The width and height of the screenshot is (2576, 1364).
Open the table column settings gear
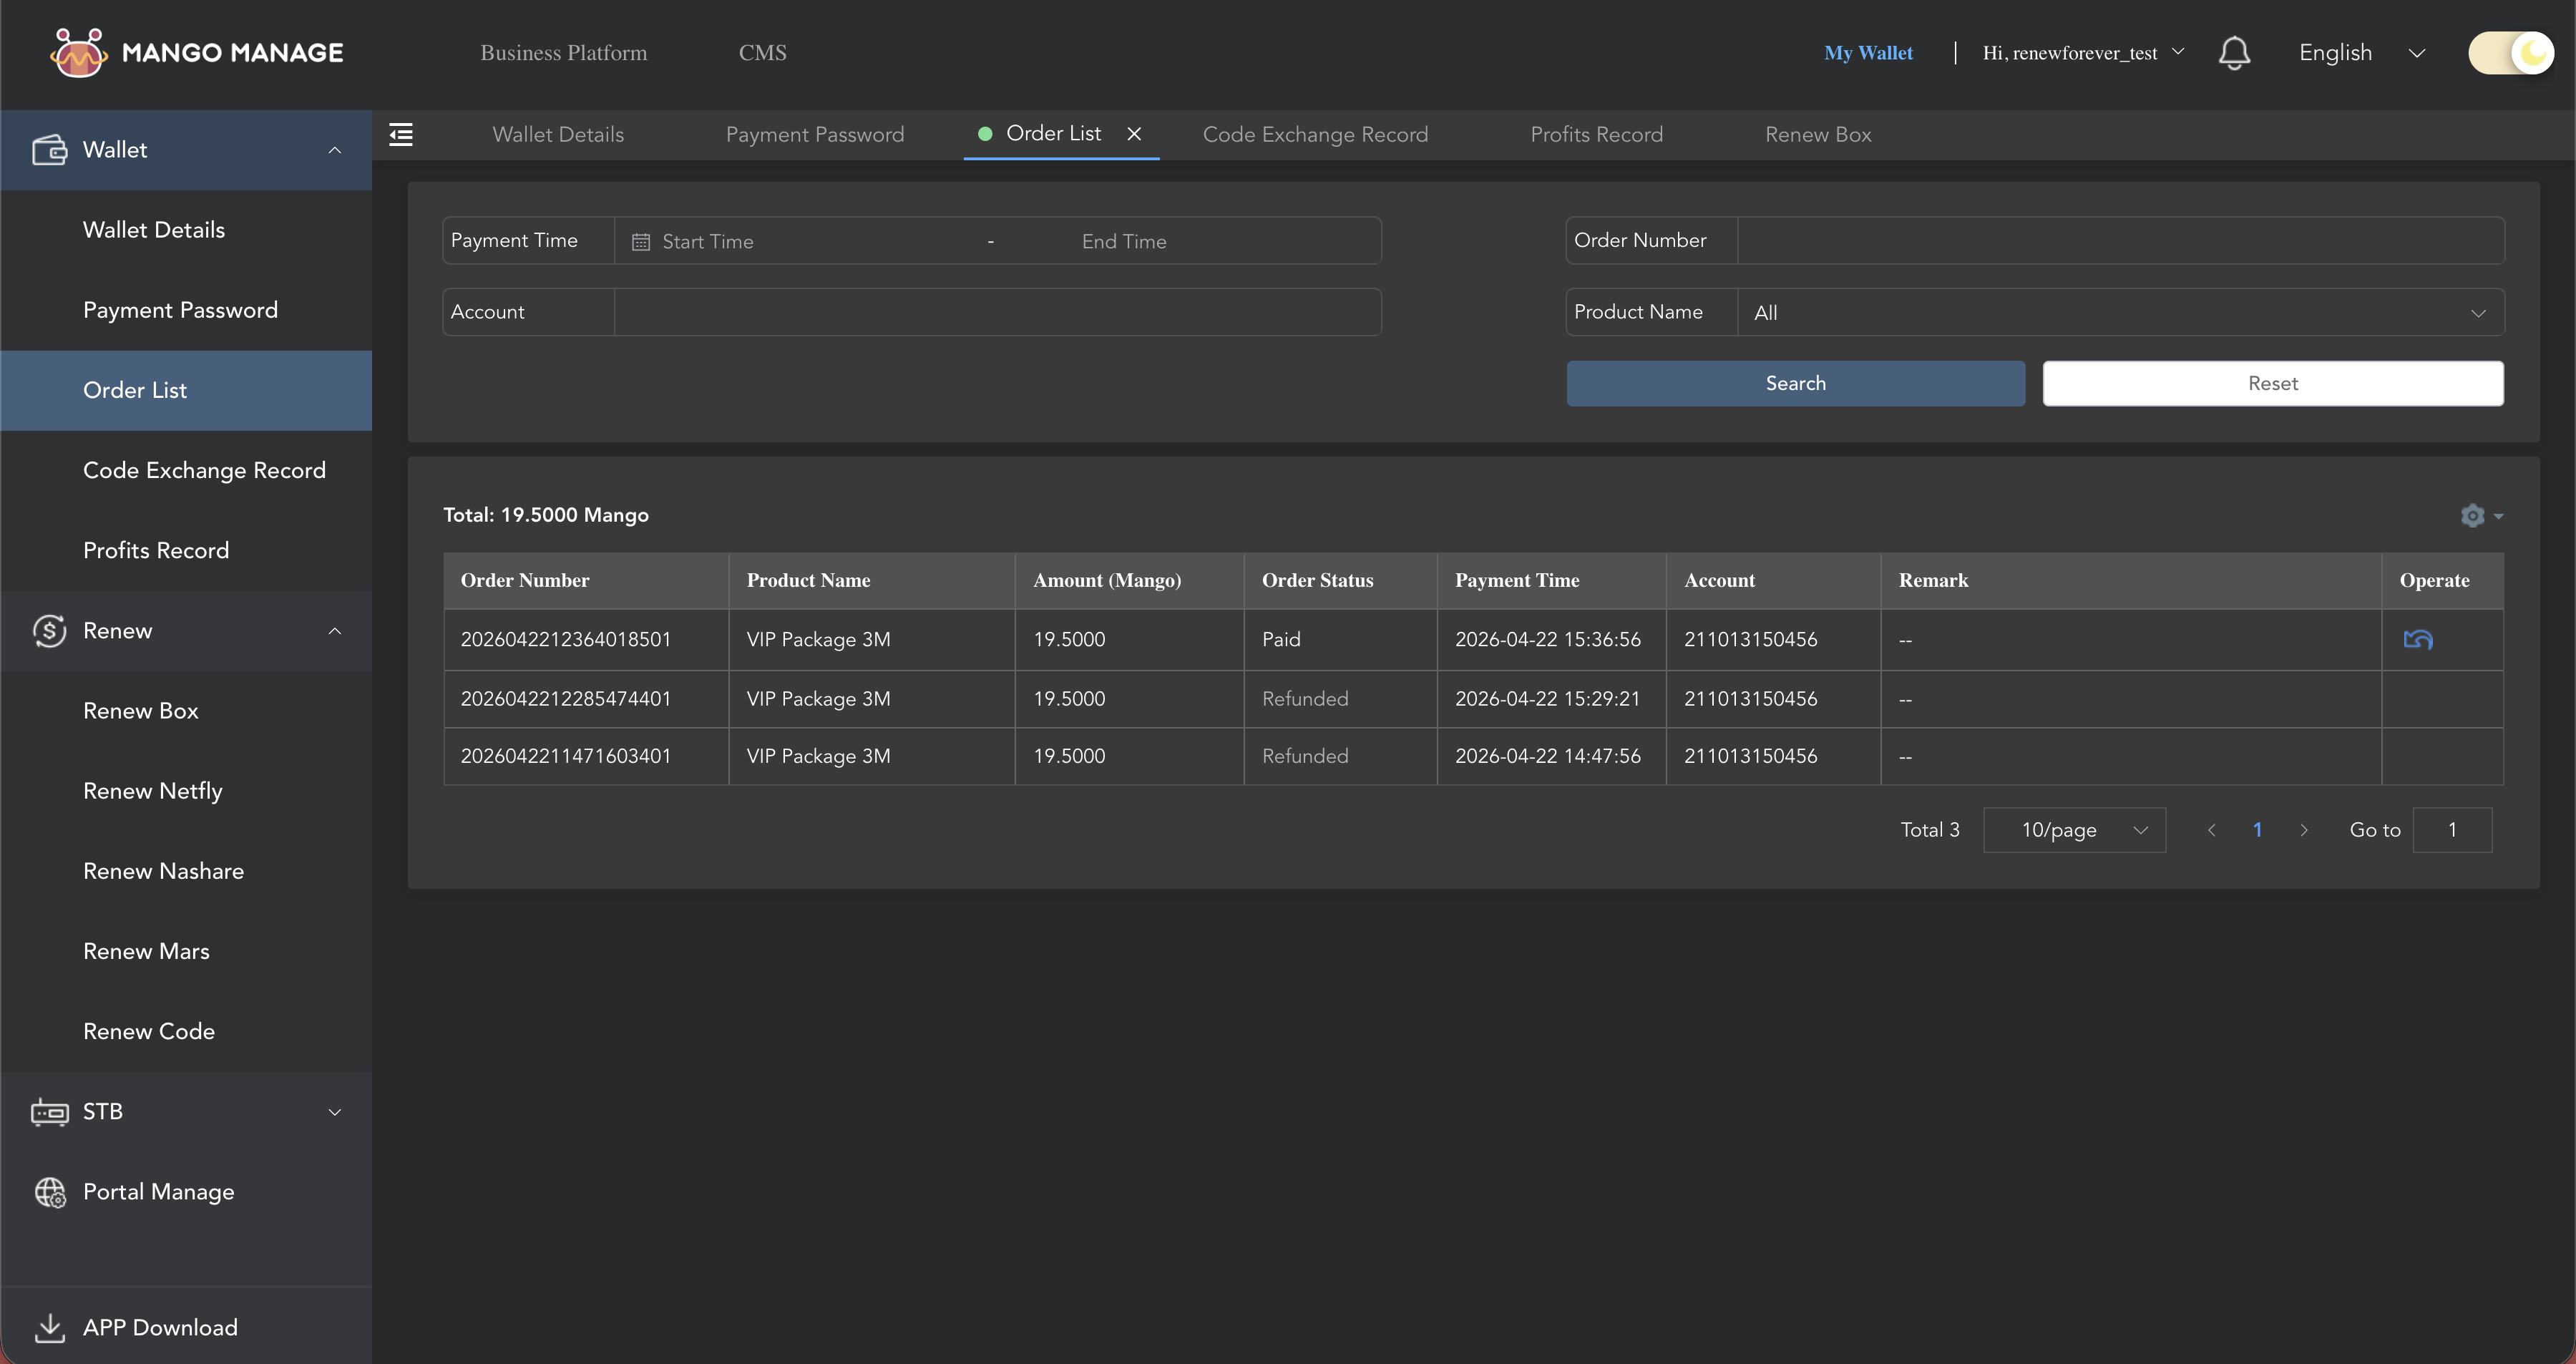pyautogui.click(x=2473, y=516)
